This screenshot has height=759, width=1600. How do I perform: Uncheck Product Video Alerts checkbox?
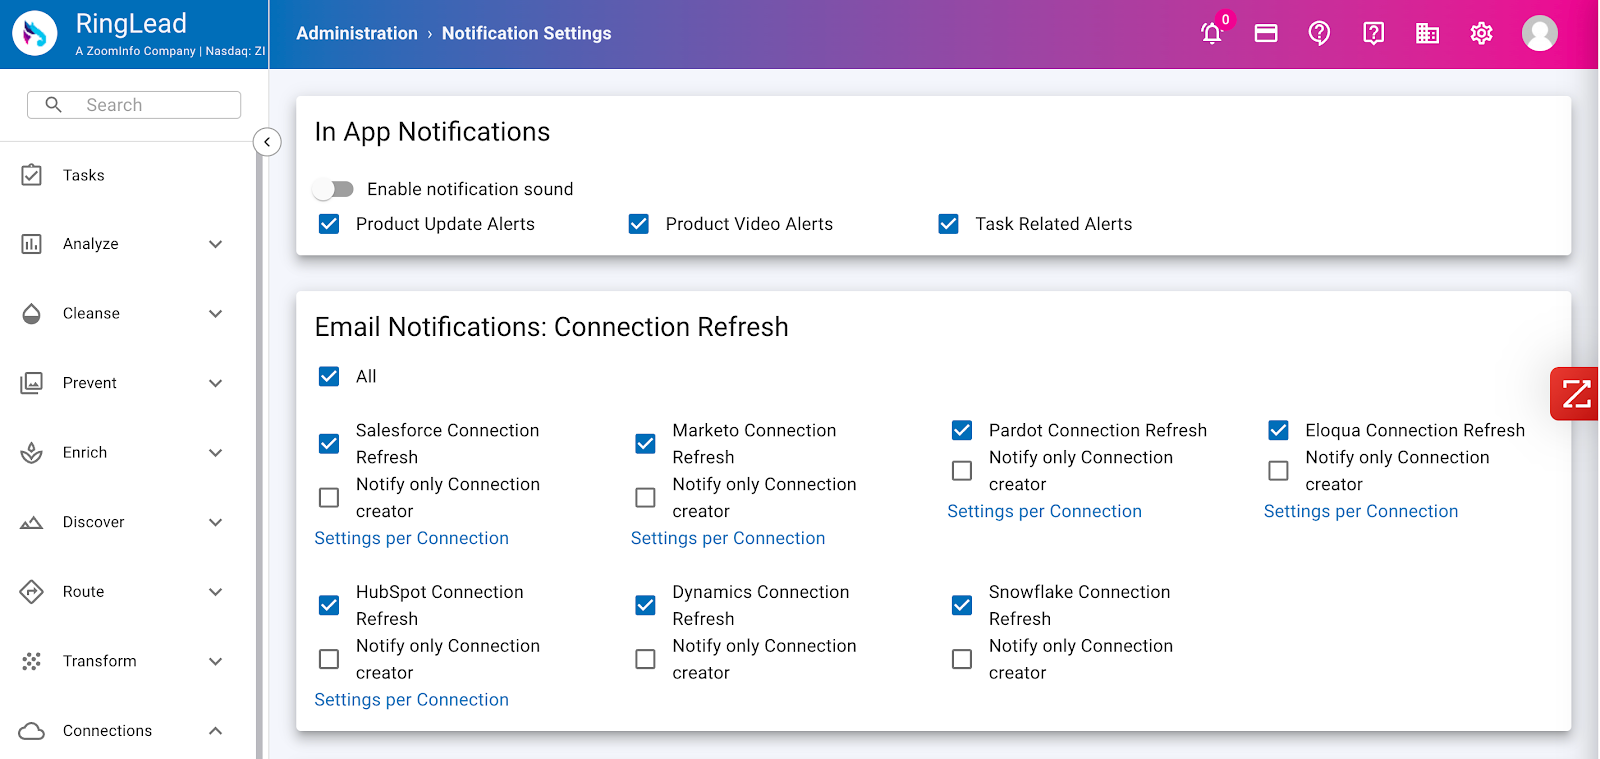pos(639,224)
